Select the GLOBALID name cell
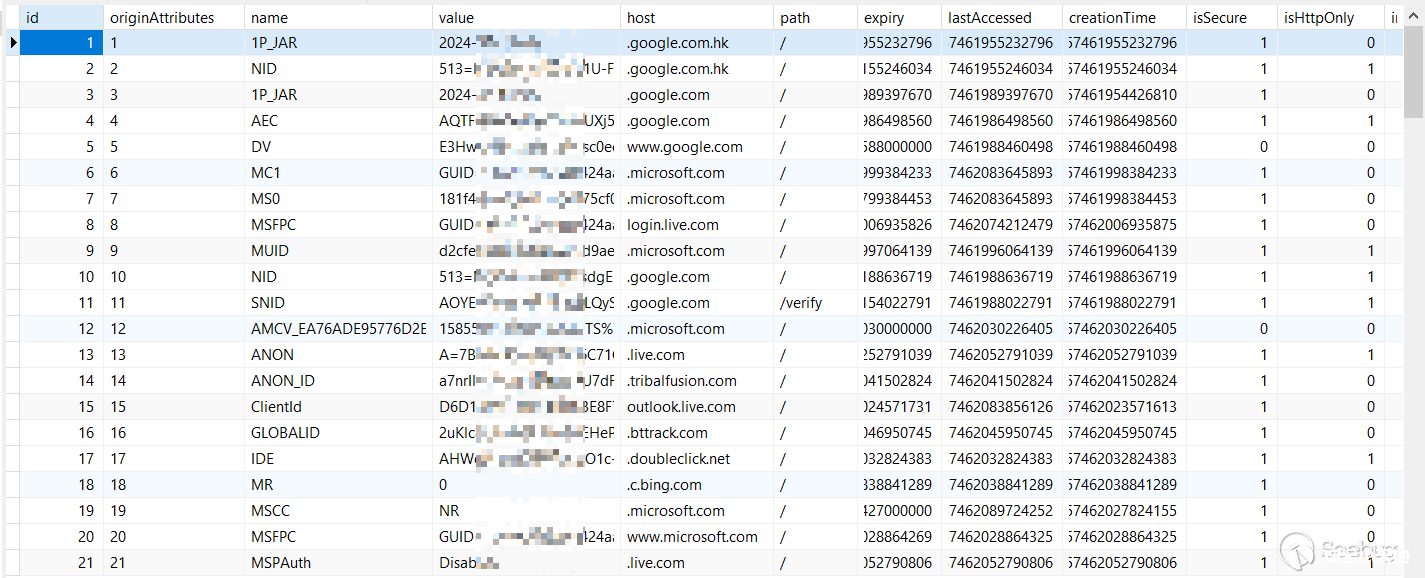 coord(338,433)
